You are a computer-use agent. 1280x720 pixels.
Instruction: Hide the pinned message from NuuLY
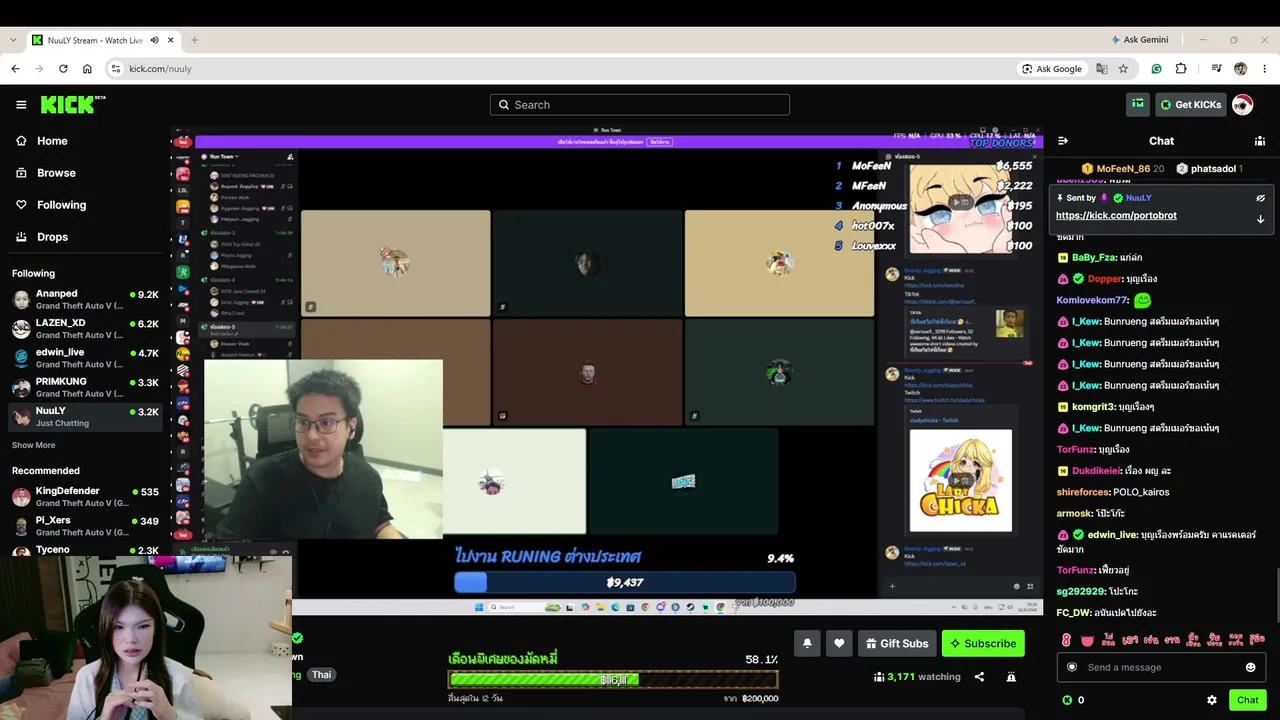(x=1260, y=198)
